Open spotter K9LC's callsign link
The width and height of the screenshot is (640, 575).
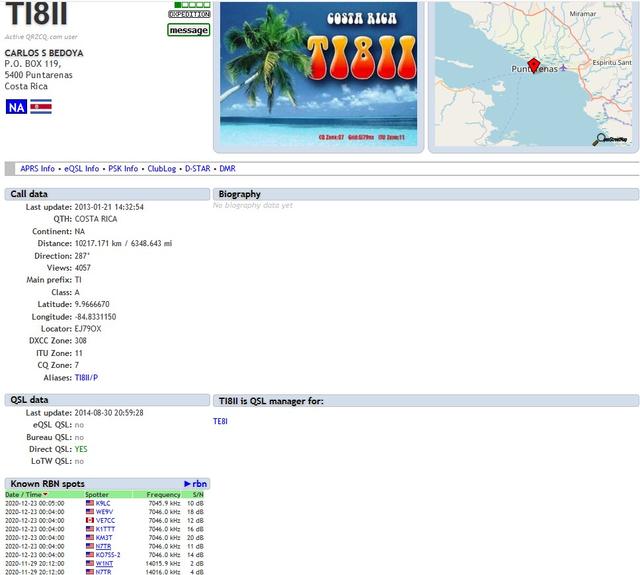tap(103, 503)
